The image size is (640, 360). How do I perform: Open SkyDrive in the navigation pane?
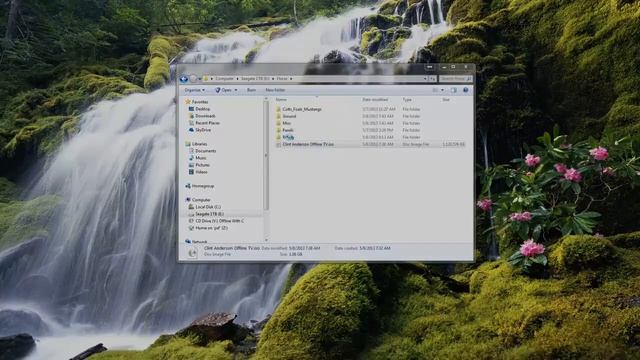[200, 130]
